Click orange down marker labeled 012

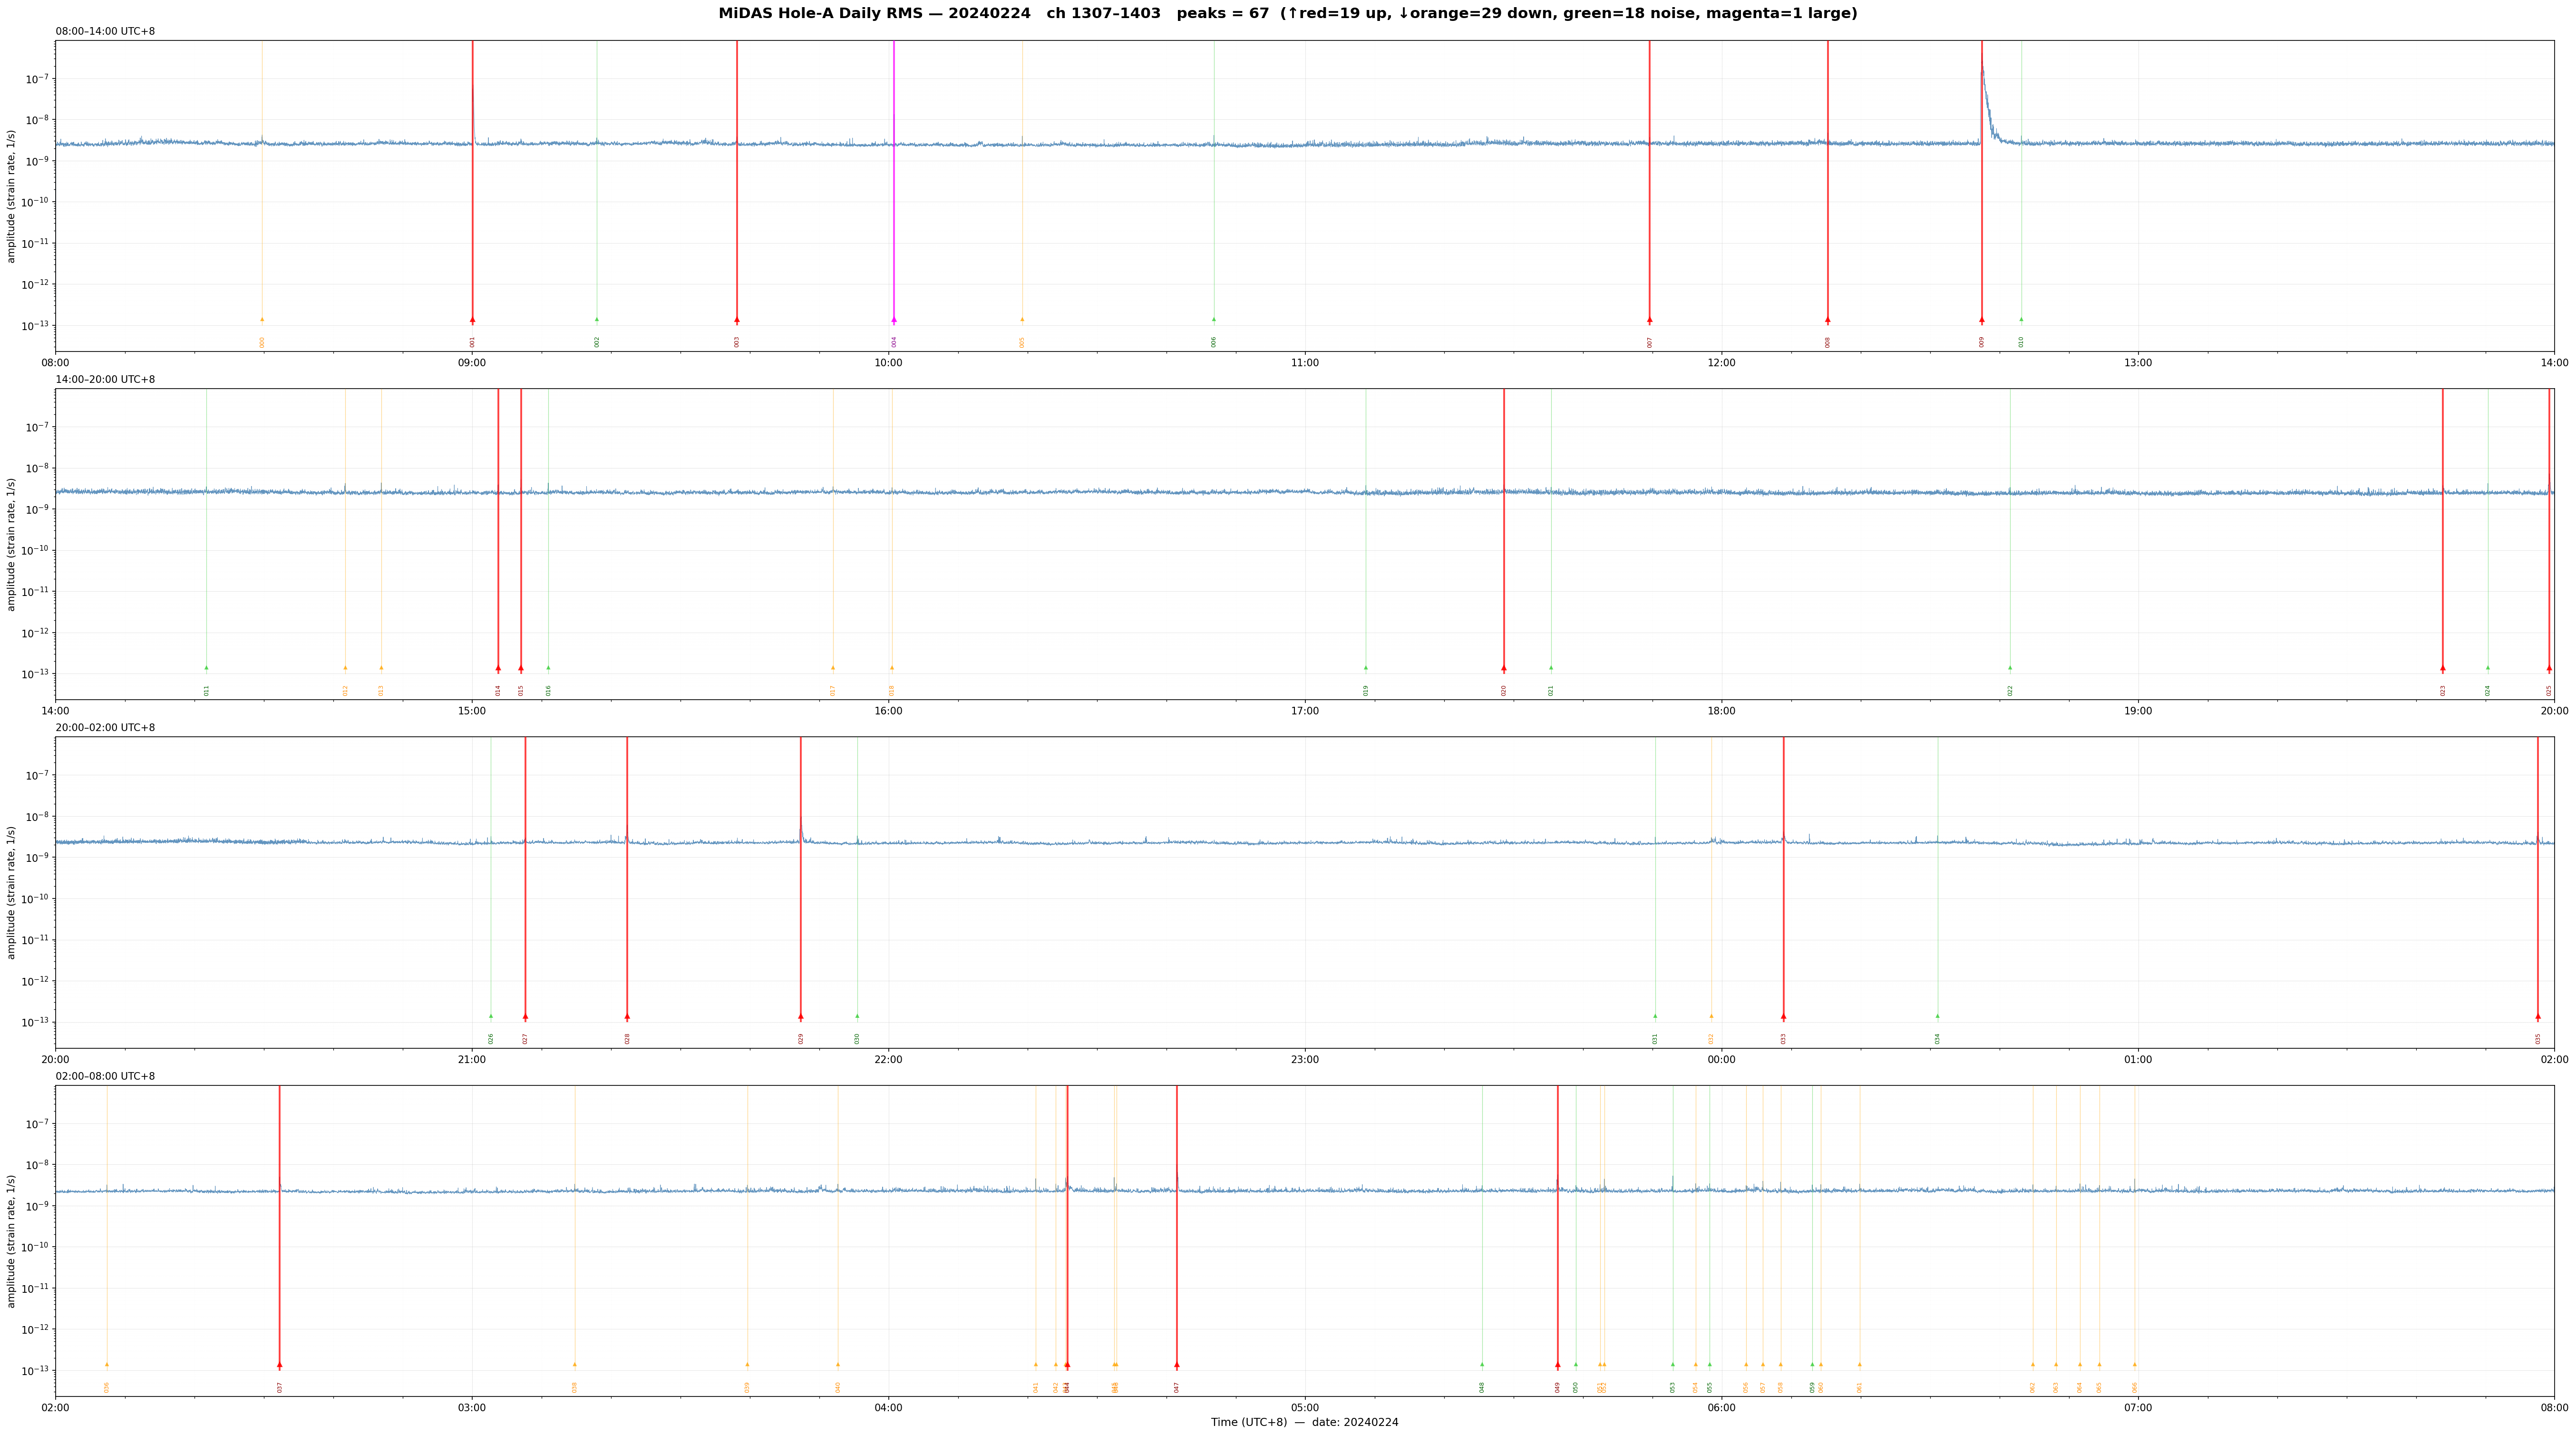(346, 668)
